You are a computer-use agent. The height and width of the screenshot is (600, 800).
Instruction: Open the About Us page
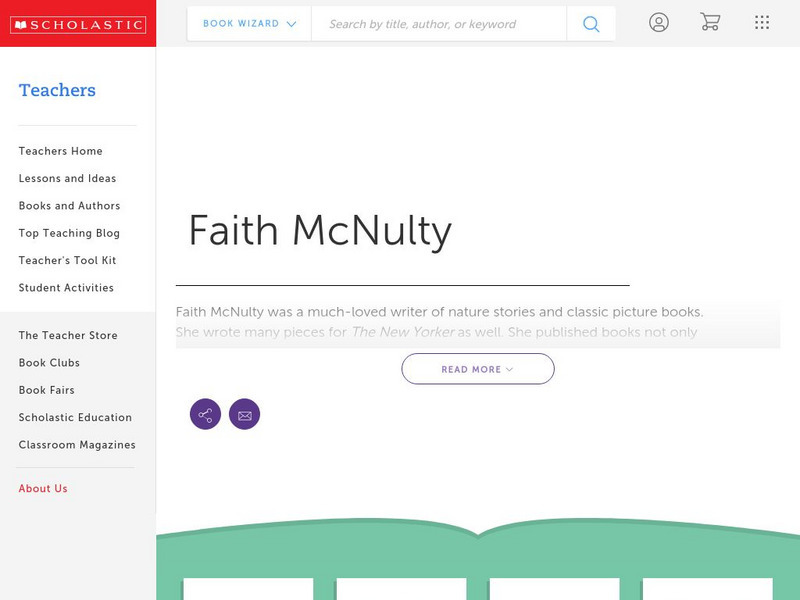pyautogui.click(x=44, y=488)
